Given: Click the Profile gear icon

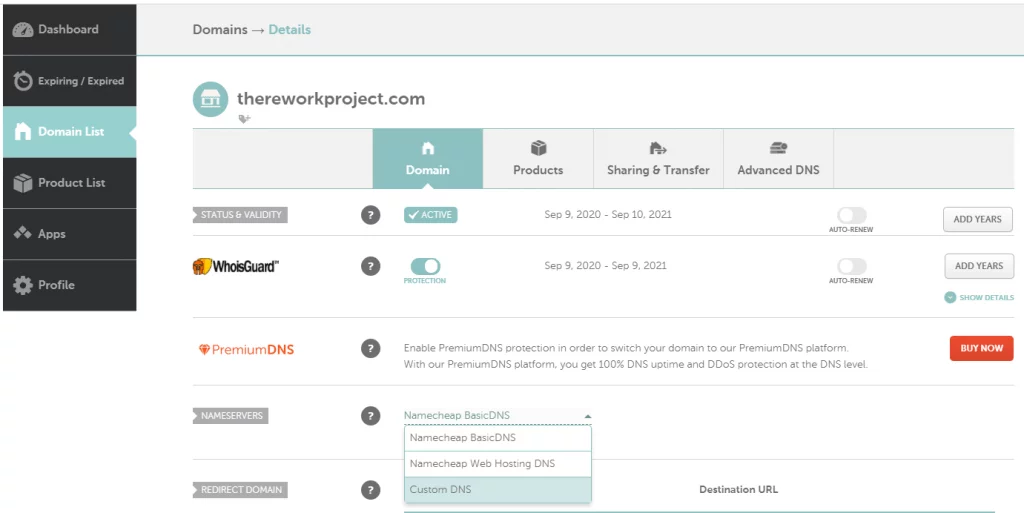Looking at the screenshot, I should coord(23,285).
